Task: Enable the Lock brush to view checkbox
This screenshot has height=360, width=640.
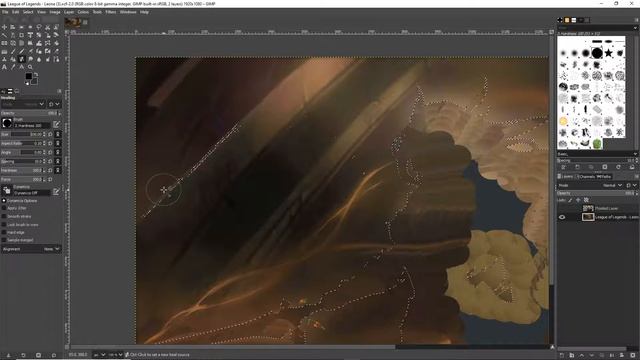Action: 4,224
